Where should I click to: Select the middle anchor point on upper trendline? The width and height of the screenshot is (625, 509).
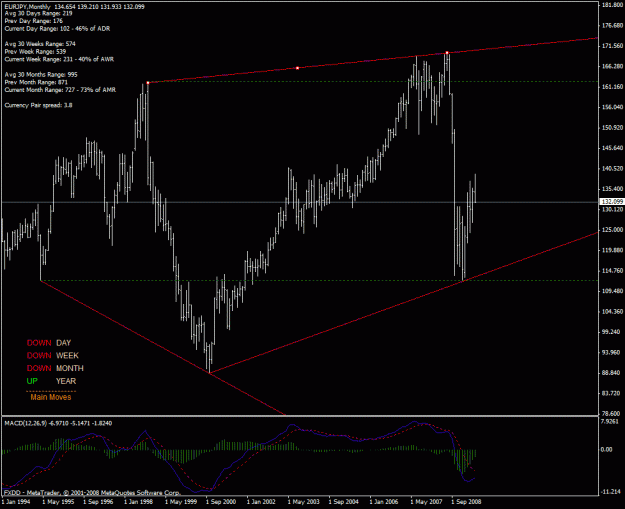(x=297, y=68)
